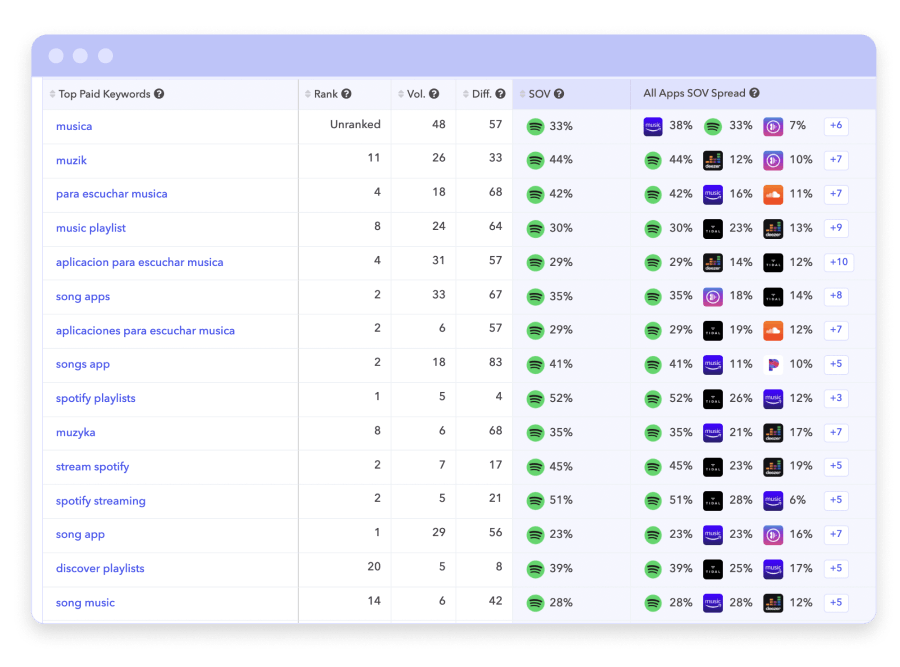The width and height of the screenshot is (900, 667).
Task: Expand +10 more apps for aplicacion para escuchar musica
Action: [x=839, y=262]
